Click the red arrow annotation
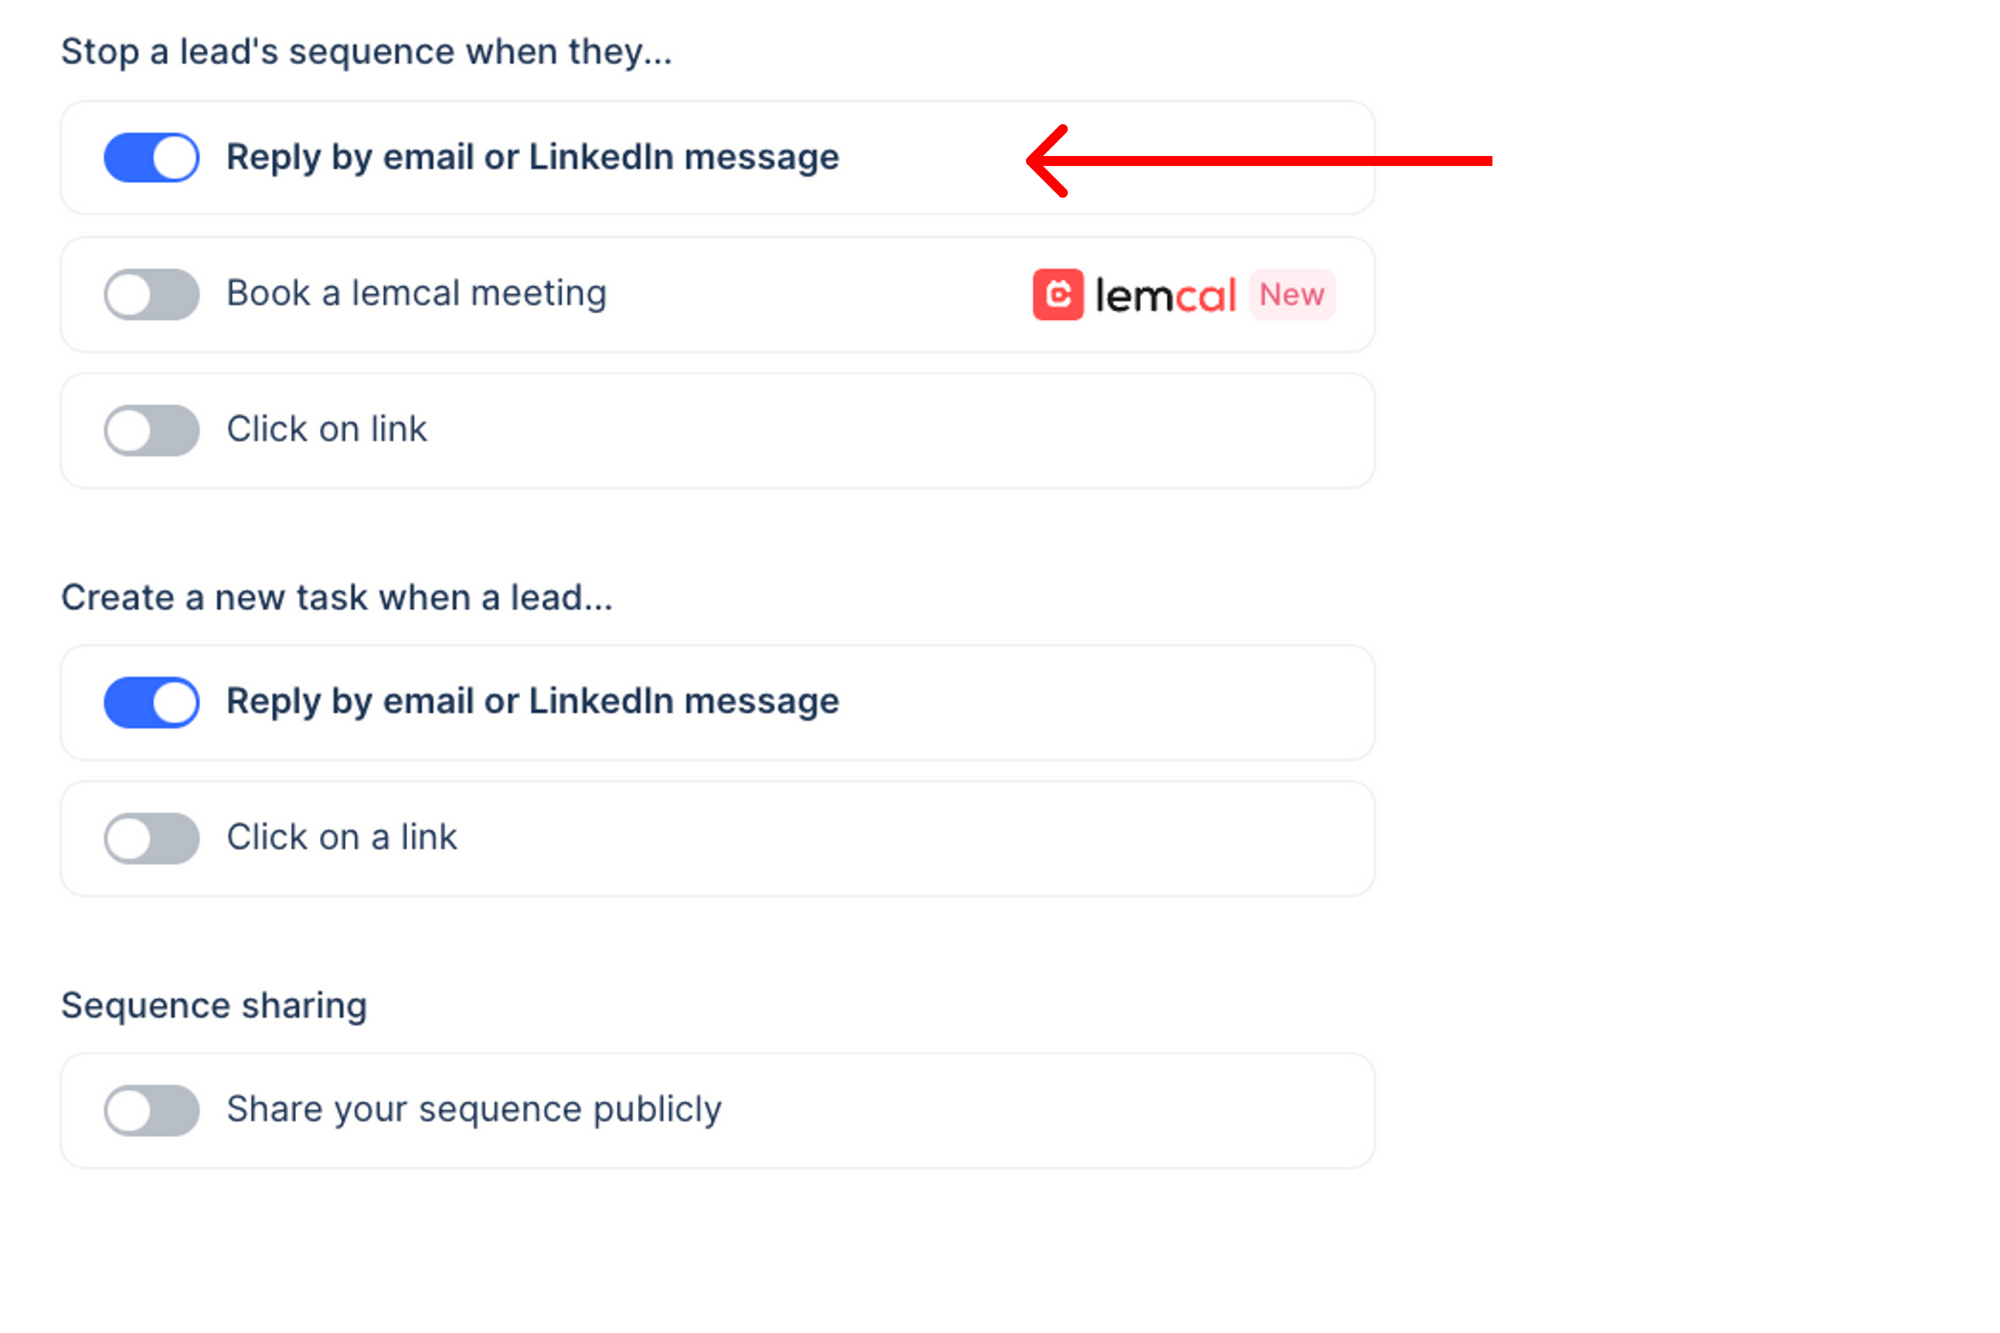The height and width of the screenshot is (1333, 2000). 1258,160
